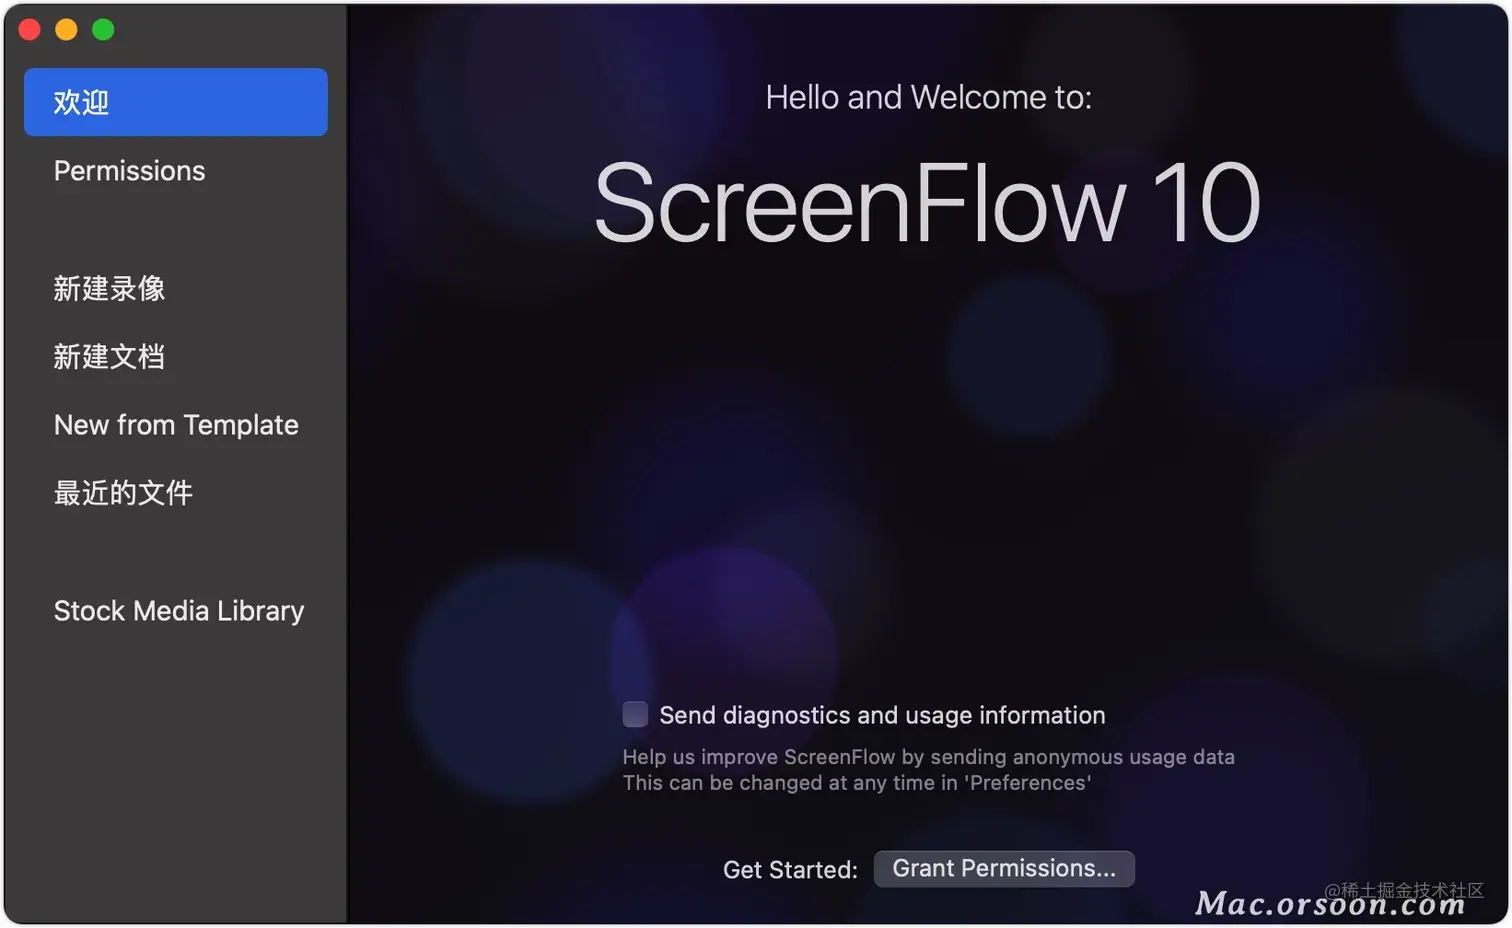The image size is (1512, 928).
Task: Click the ScreenFlow 10 title text
Action: 927,204
